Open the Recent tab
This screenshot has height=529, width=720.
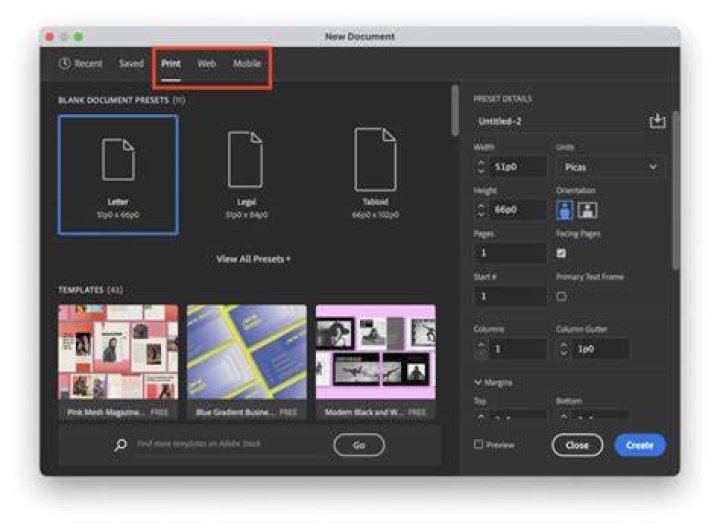(x=80, y=63)
